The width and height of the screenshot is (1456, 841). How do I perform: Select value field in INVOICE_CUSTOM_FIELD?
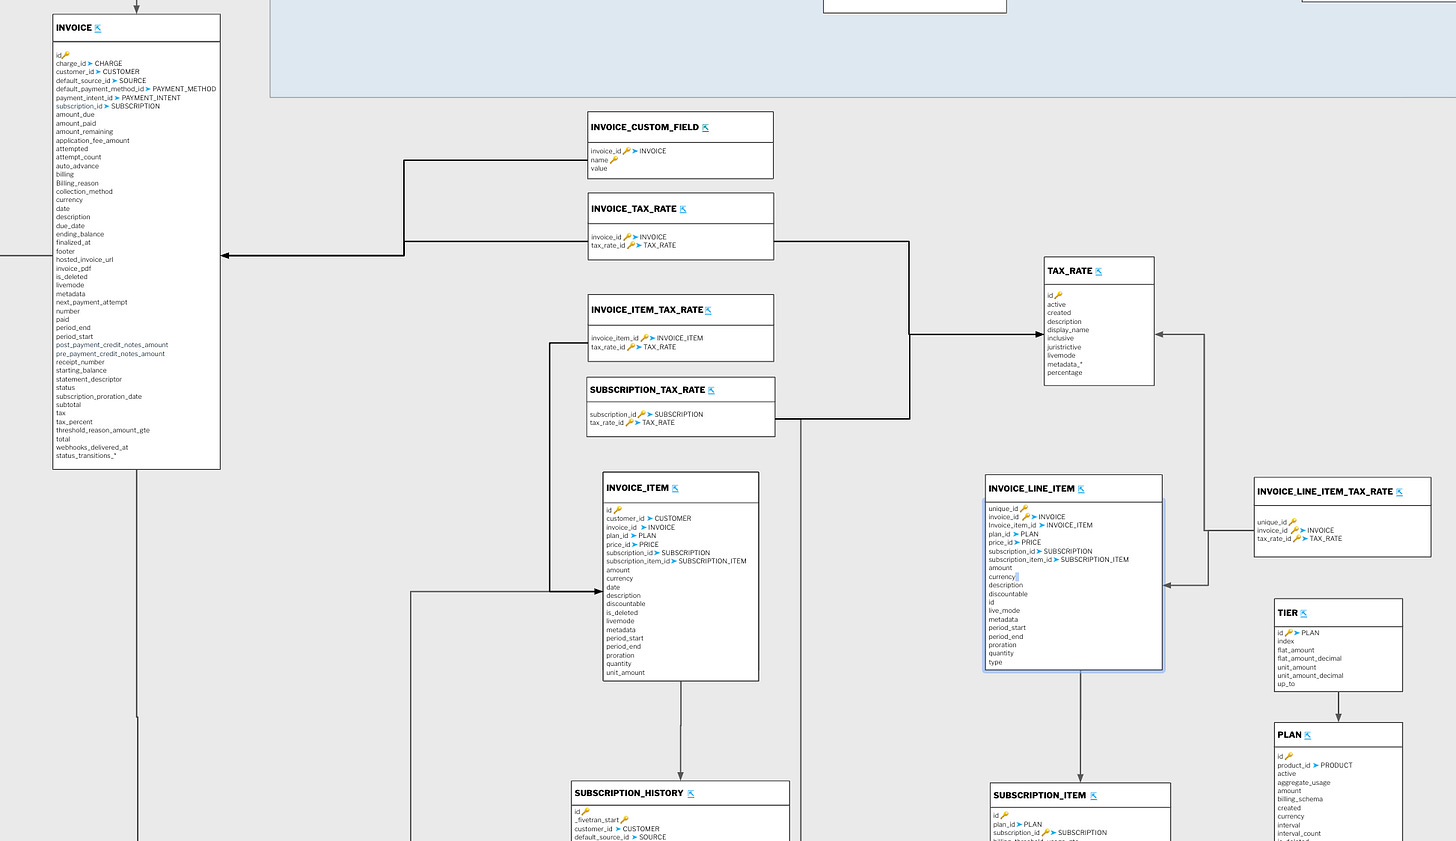pyautogui.click(x=599, y=168)
